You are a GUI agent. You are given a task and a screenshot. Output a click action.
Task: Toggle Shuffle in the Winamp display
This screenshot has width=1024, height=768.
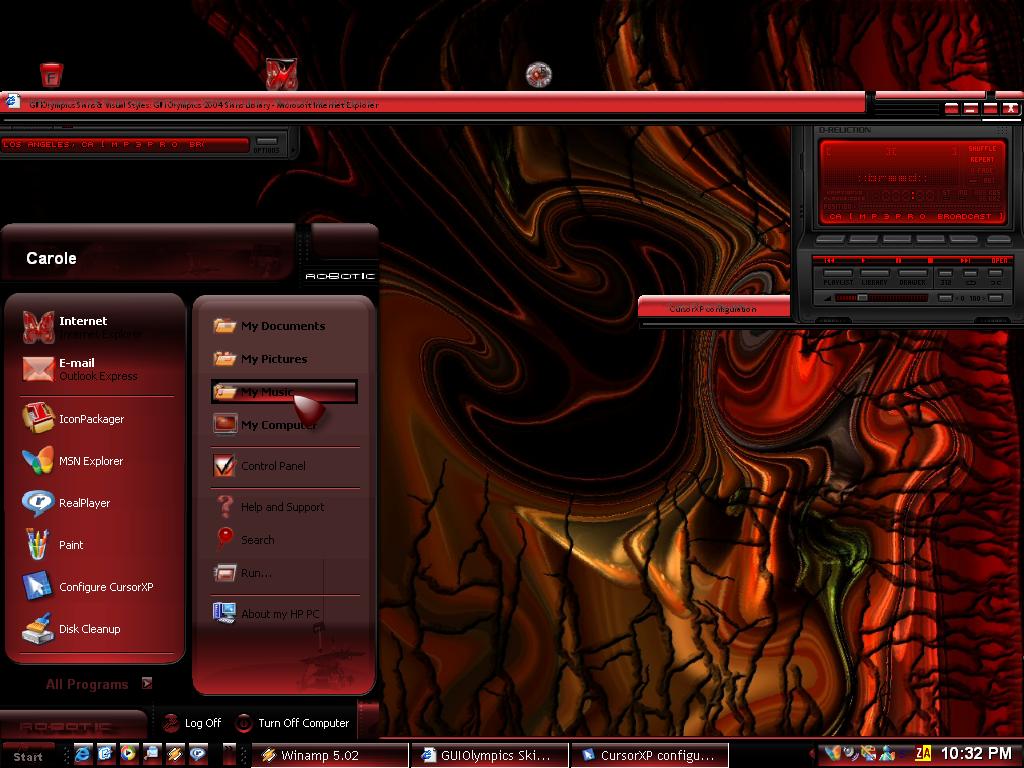pyautogui.click(x=982, y=149)
